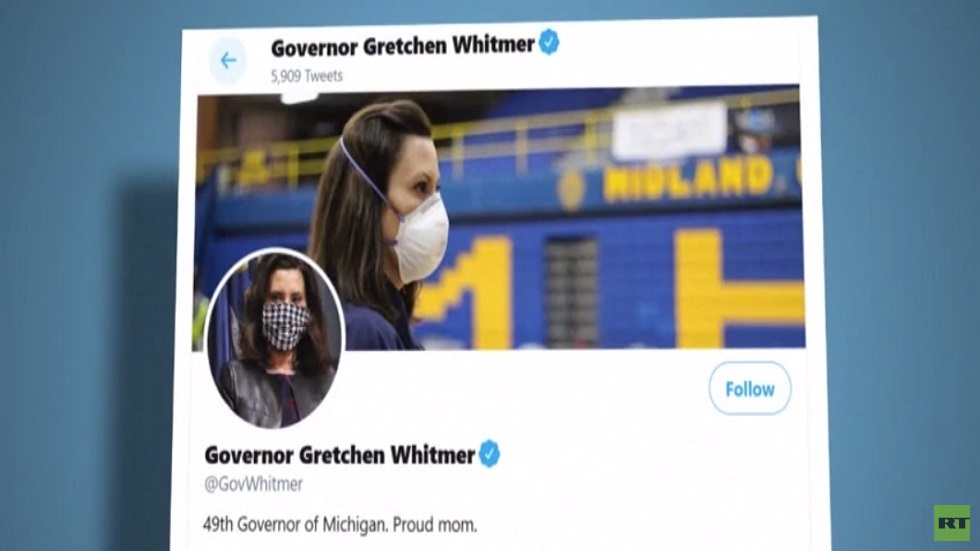980x551 pixels.
Task: Click verified badge beside profile display name
Action: pyautogui.click(x=489, y=454)
